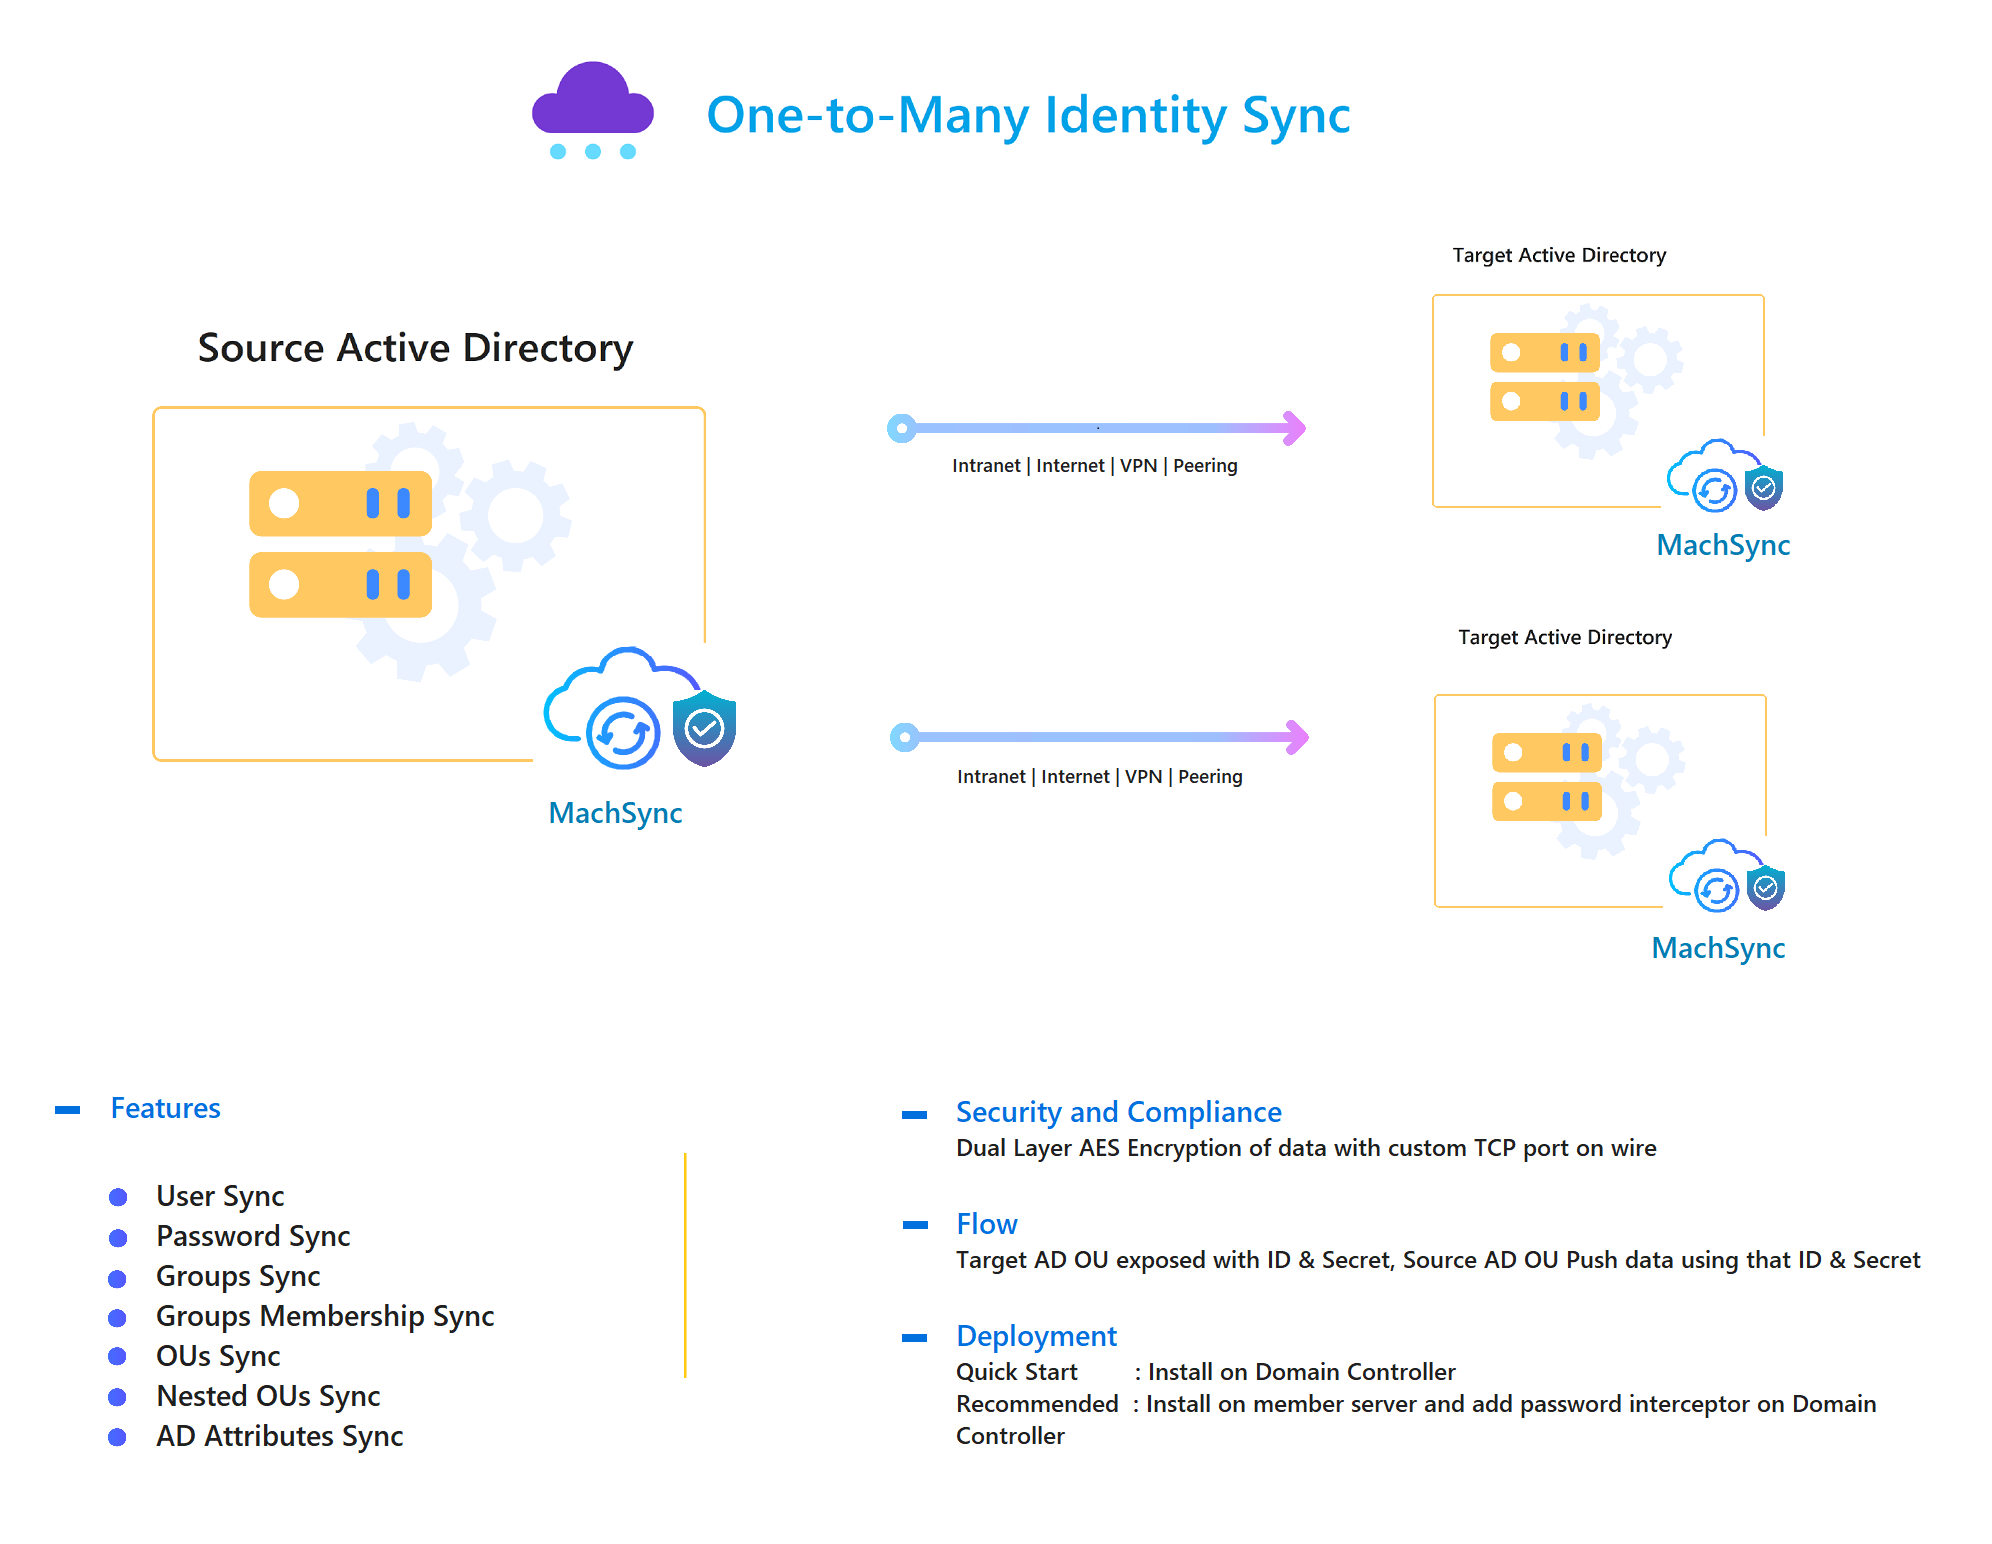Click the Security and Compliance heading

(1119, 1112)
